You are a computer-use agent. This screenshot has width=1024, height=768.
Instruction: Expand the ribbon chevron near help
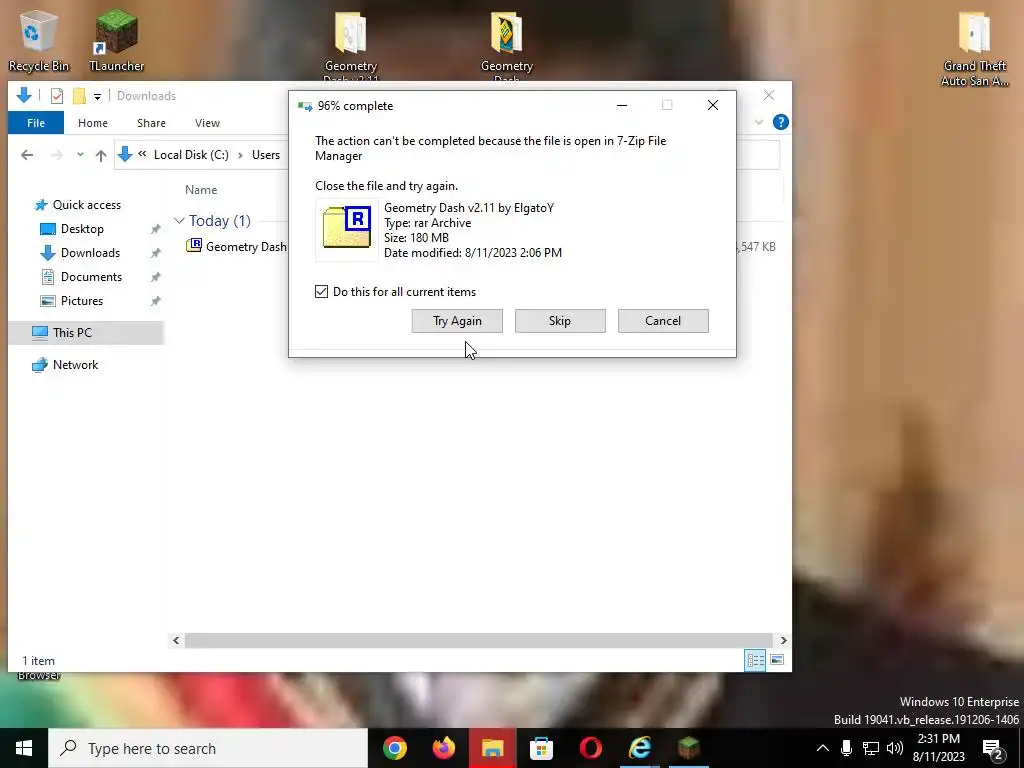[x=759, y=122]
